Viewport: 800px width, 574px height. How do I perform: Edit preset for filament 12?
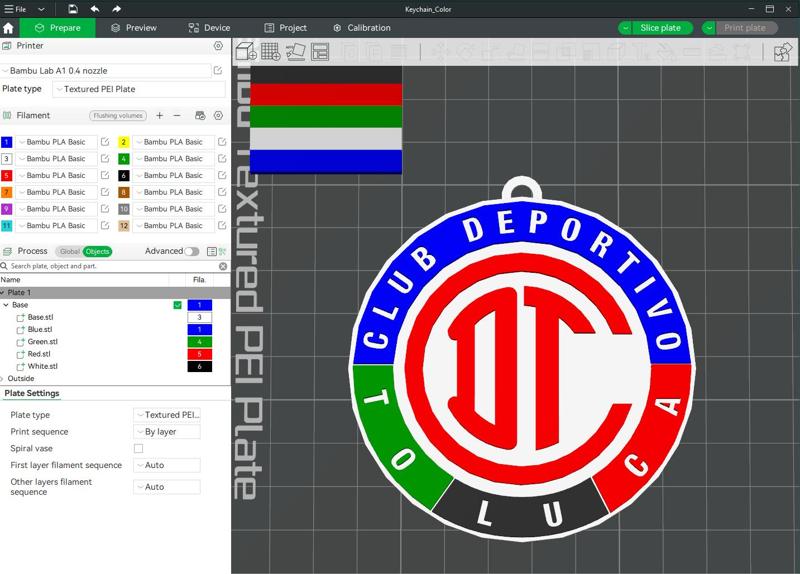222,226
